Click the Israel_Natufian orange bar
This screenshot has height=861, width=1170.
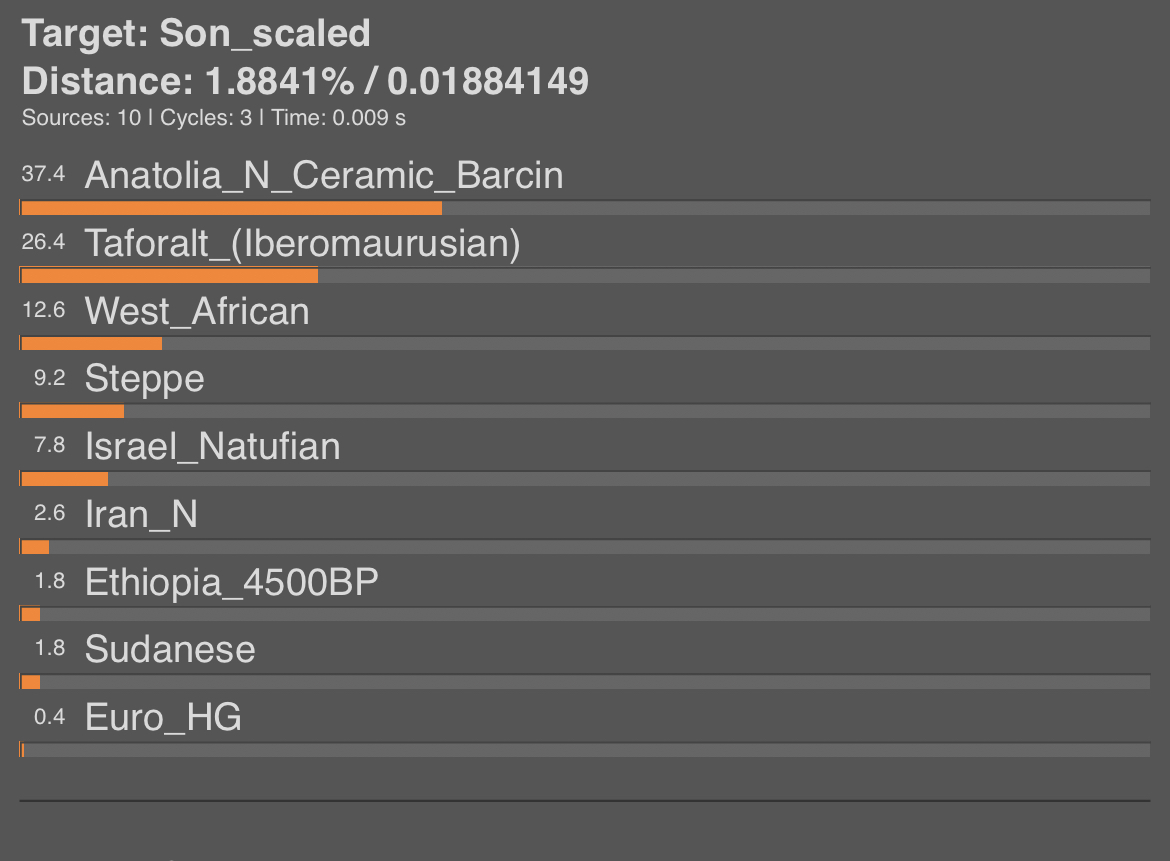(65, 479)
